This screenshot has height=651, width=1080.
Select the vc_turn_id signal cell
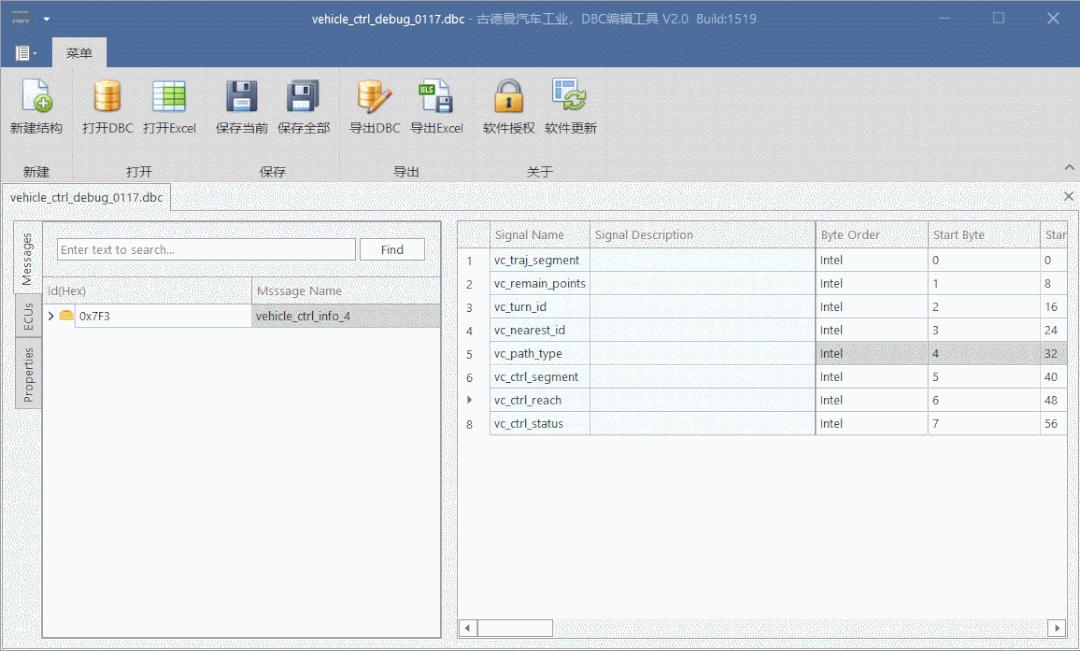pyautogui.click(x=539, y=307)
